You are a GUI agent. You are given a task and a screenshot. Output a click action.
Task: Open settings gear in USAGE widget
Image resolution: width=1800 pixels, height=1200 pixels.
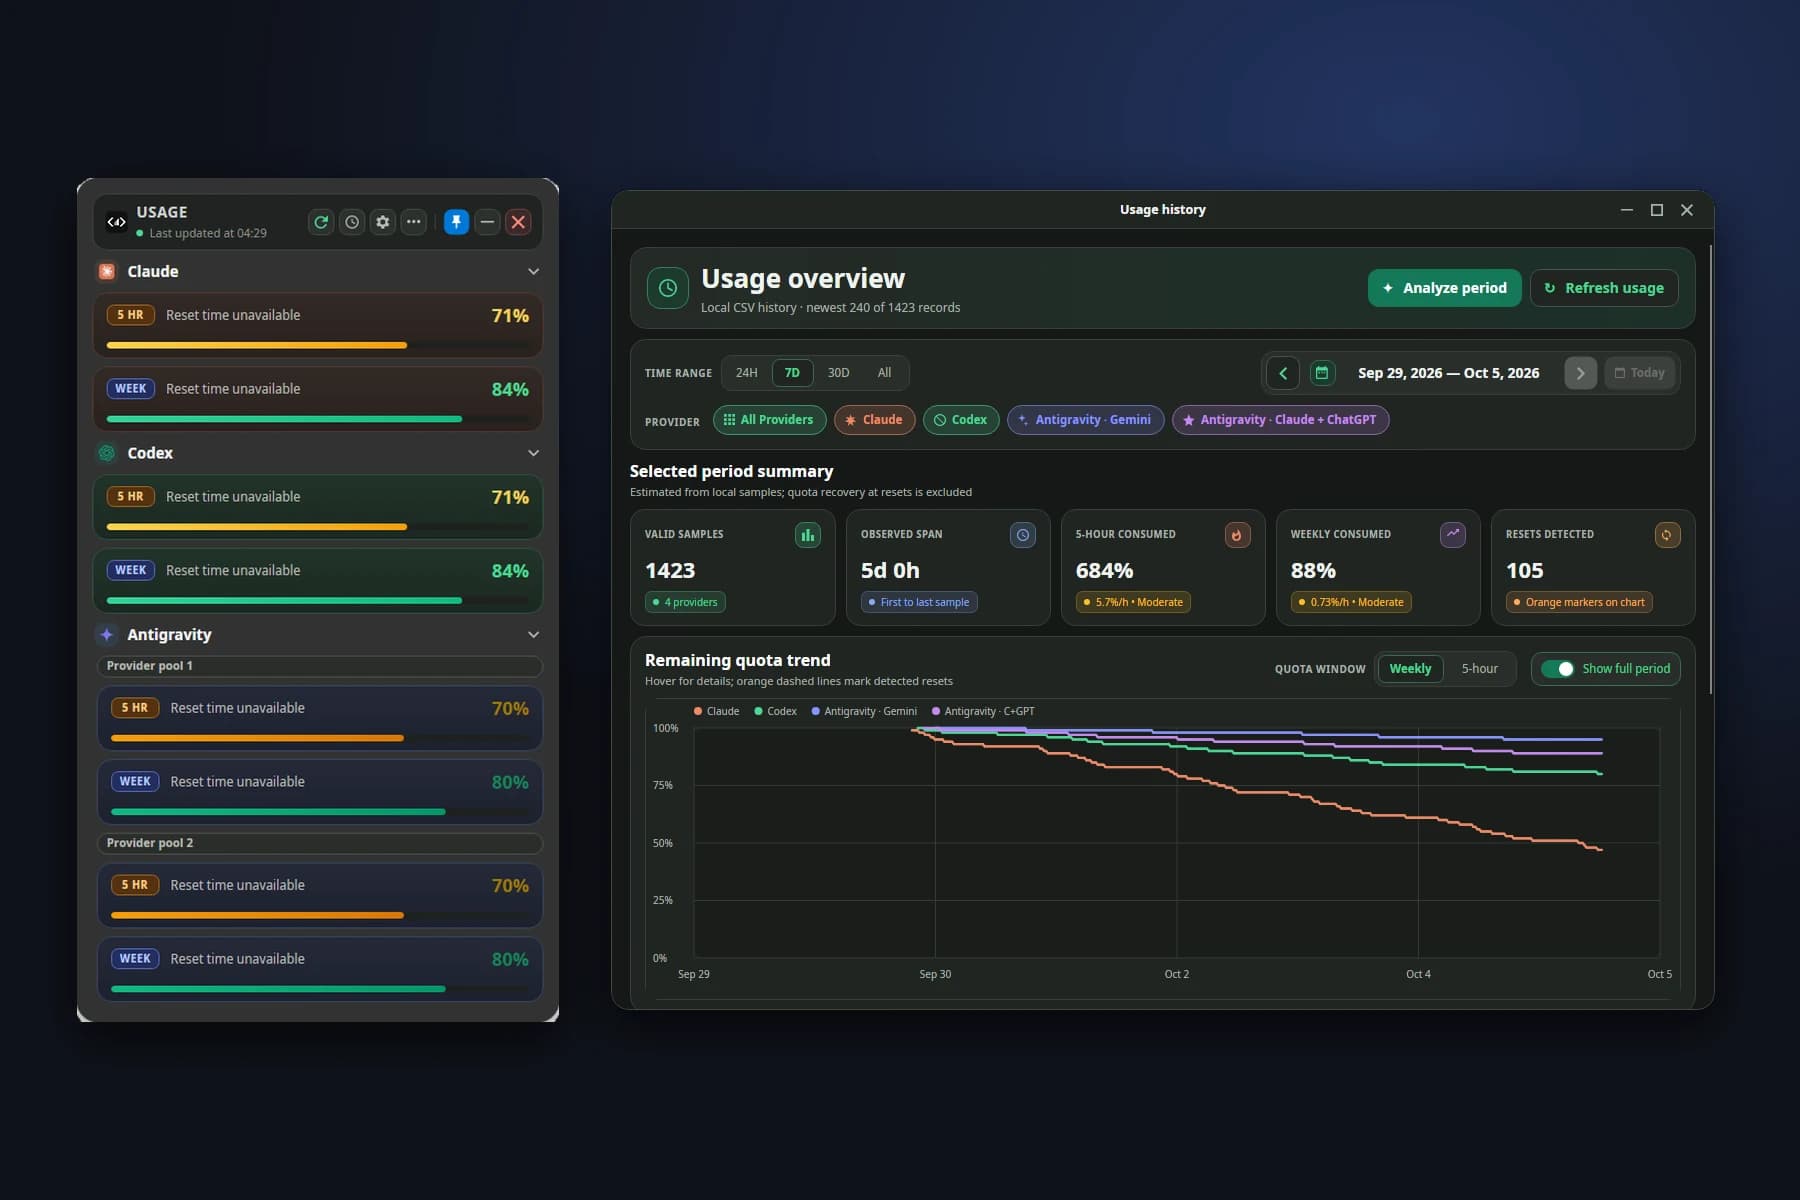pos(383,222)
